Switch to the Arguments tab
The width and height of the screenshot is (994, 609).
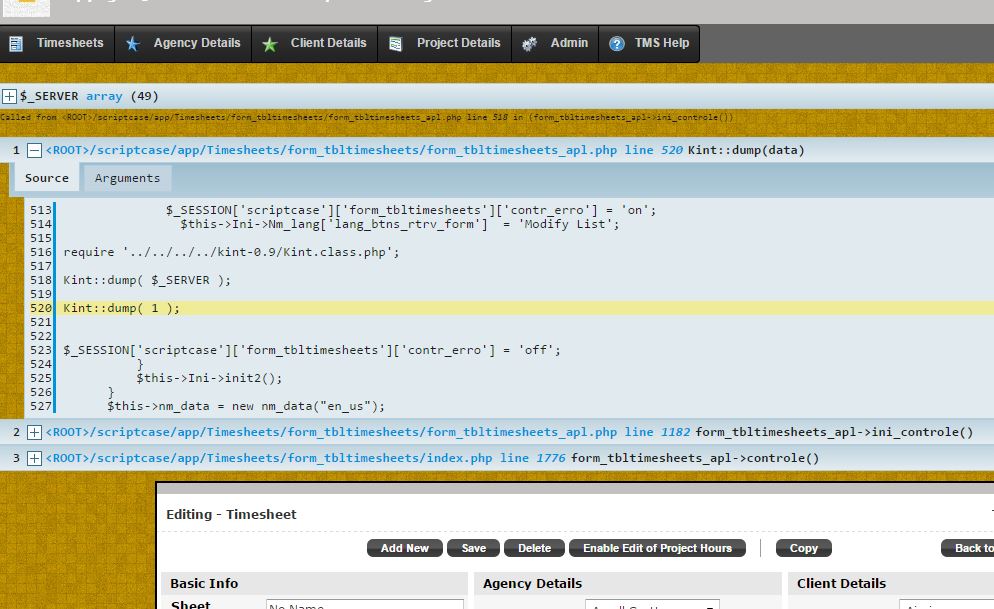[x=127, y=178]
